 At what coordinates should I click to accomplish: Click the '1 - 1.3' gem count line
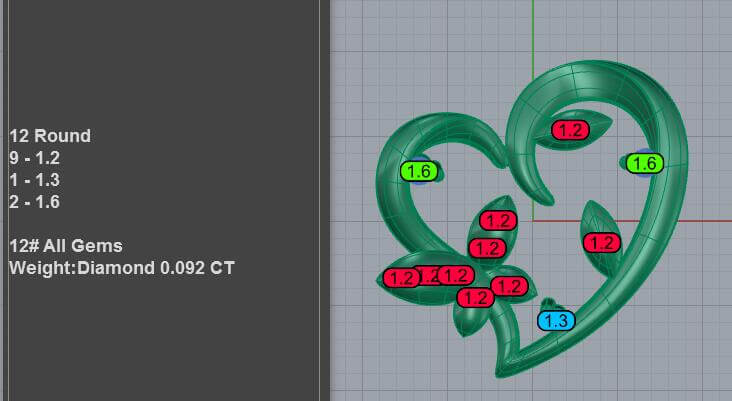(35, 180)
